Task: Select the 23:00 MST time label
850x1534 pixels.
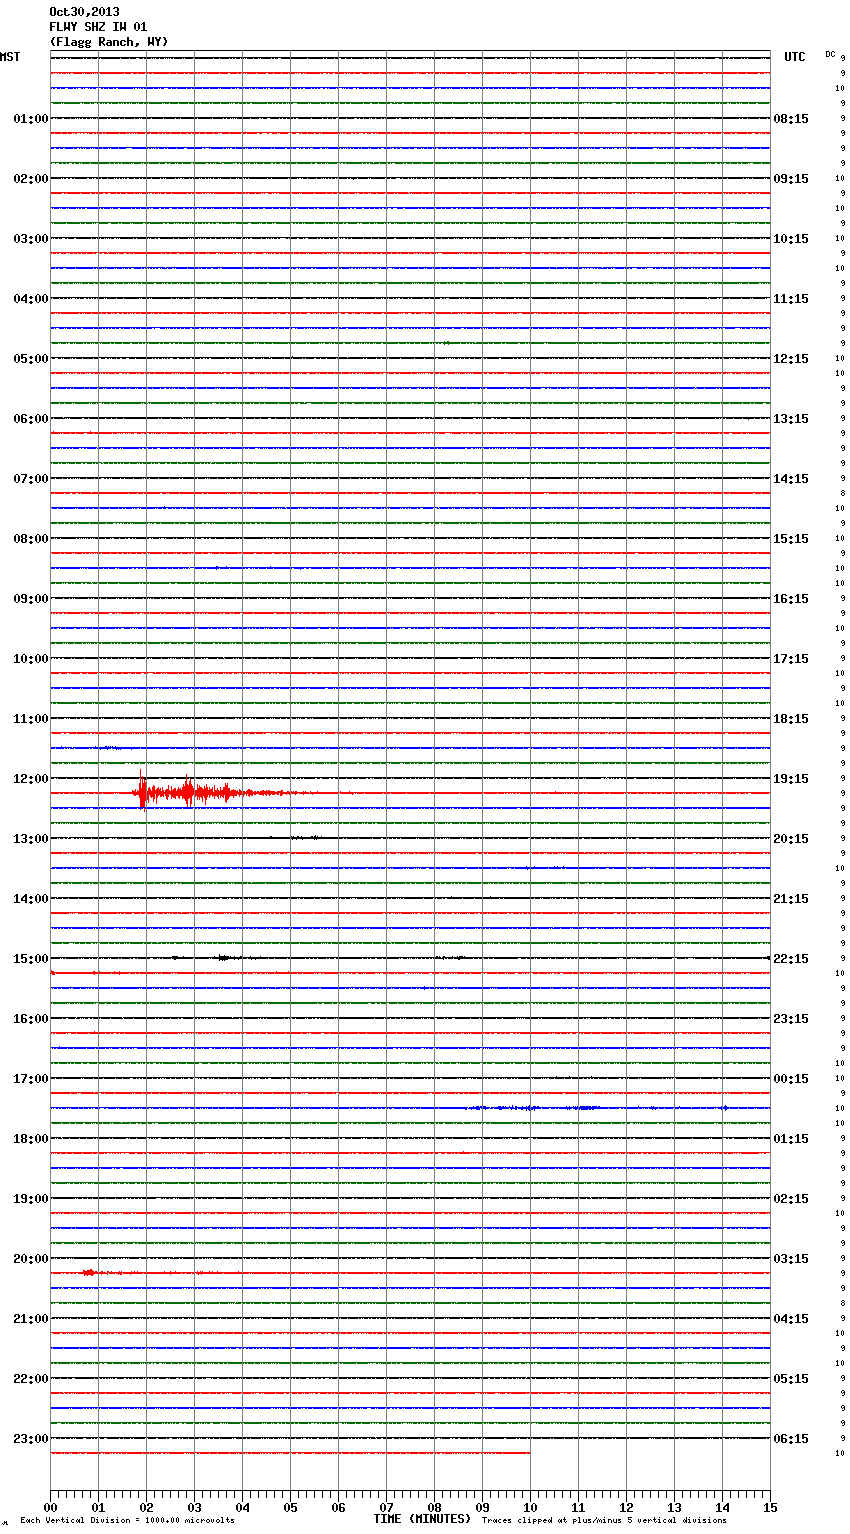Action: pyautogui.click(x=31, y=1438)
